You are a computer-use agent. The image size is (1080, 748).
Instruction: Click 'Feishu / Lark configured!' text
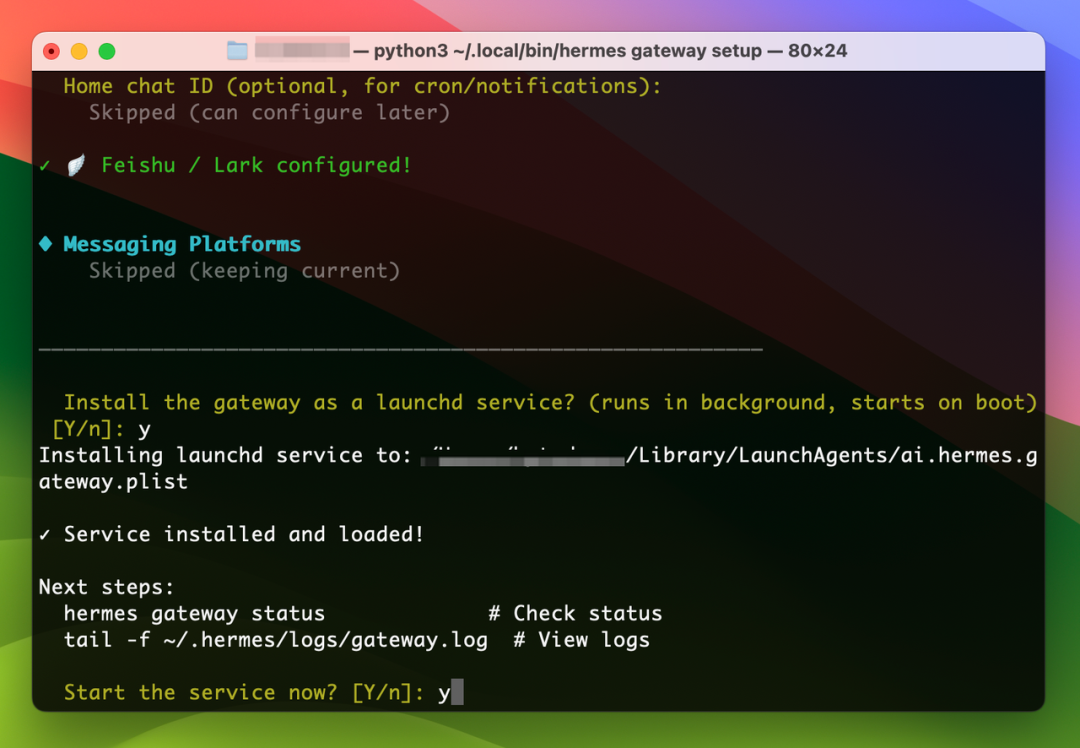(x=256, y=165)
